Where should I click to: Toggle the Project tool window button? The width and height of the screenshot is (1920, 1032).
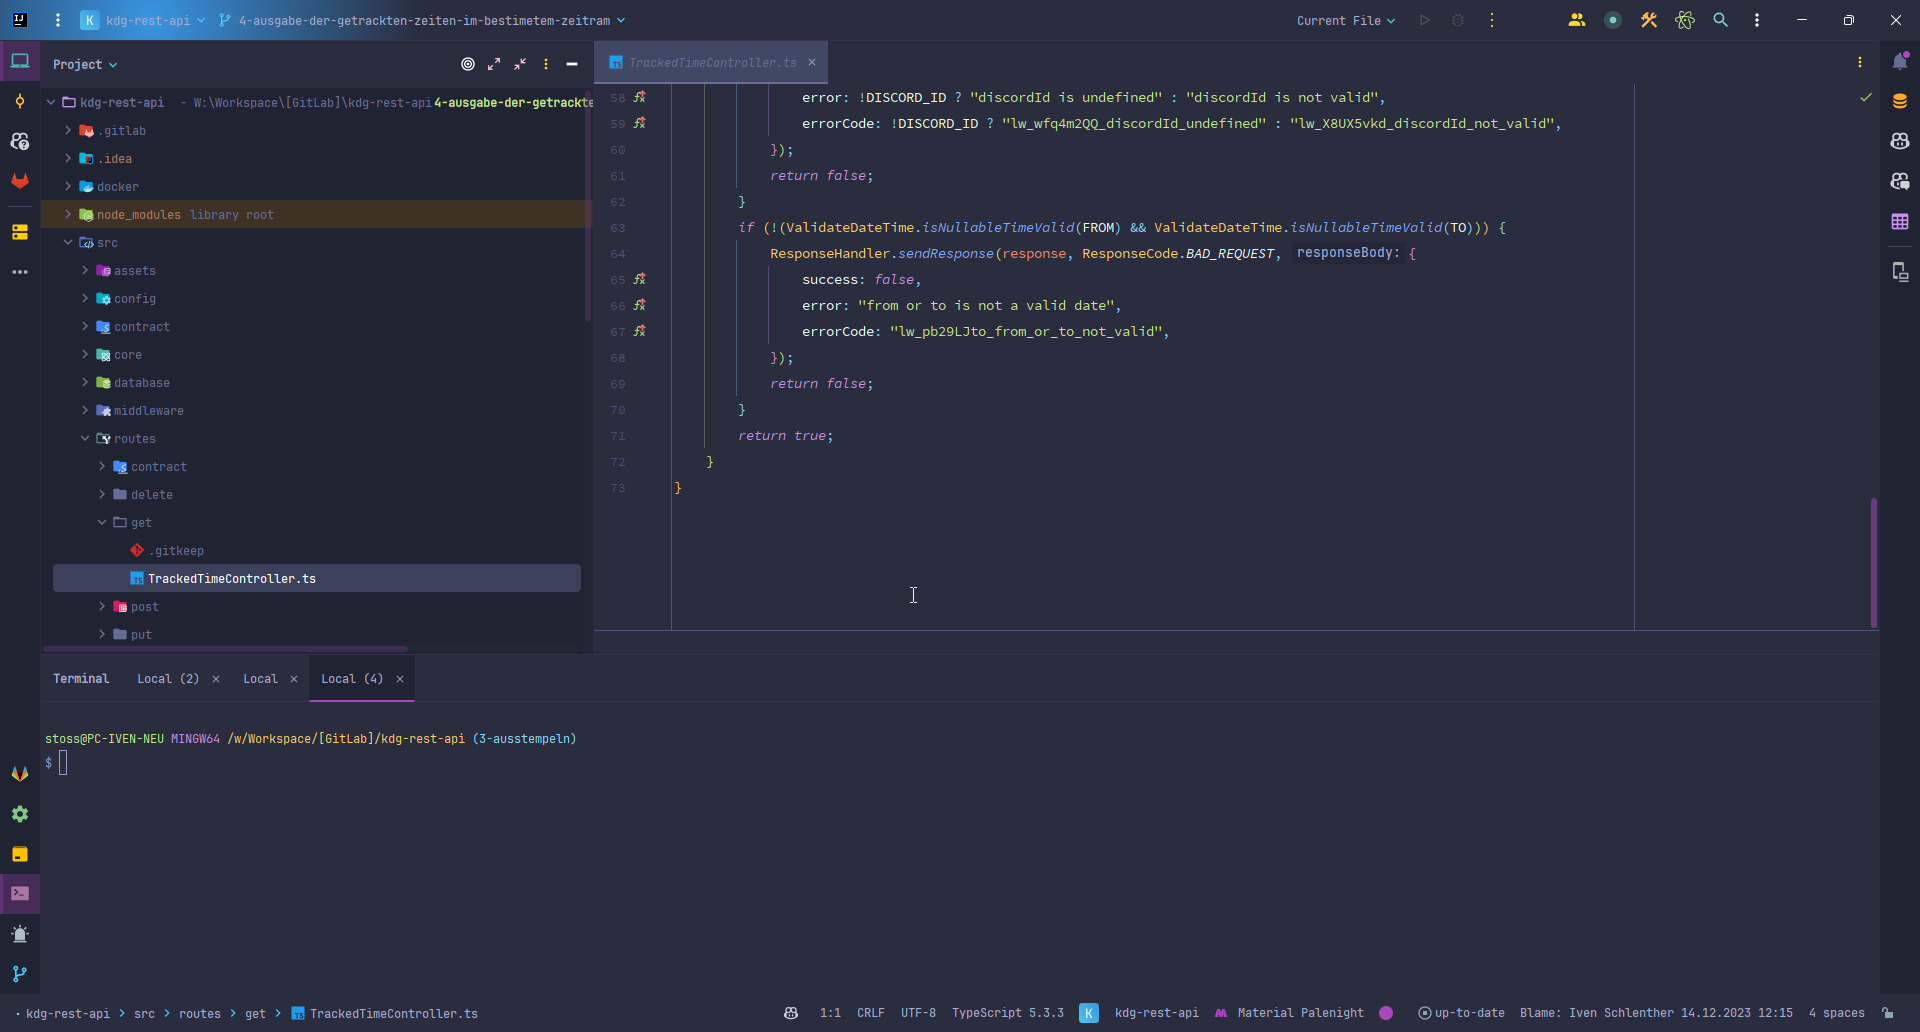(20, 62)
